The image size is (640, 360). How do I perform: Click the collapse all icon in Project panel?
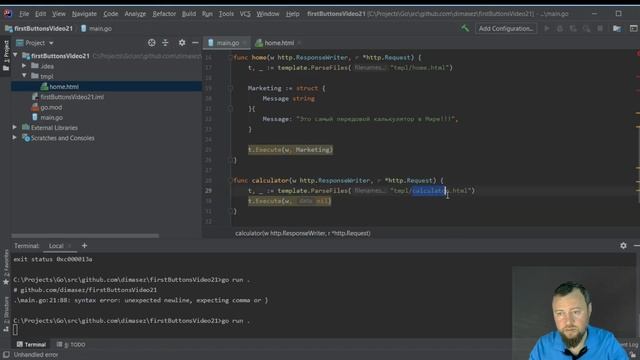165,43
